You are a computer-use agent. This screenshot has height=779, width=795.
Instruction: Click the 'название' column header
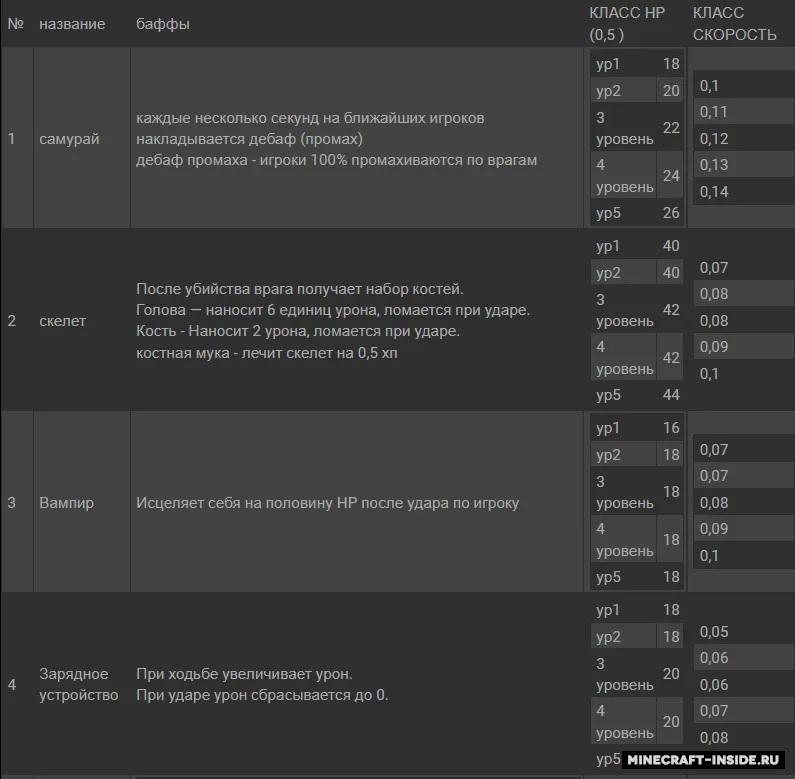[72, 24]
